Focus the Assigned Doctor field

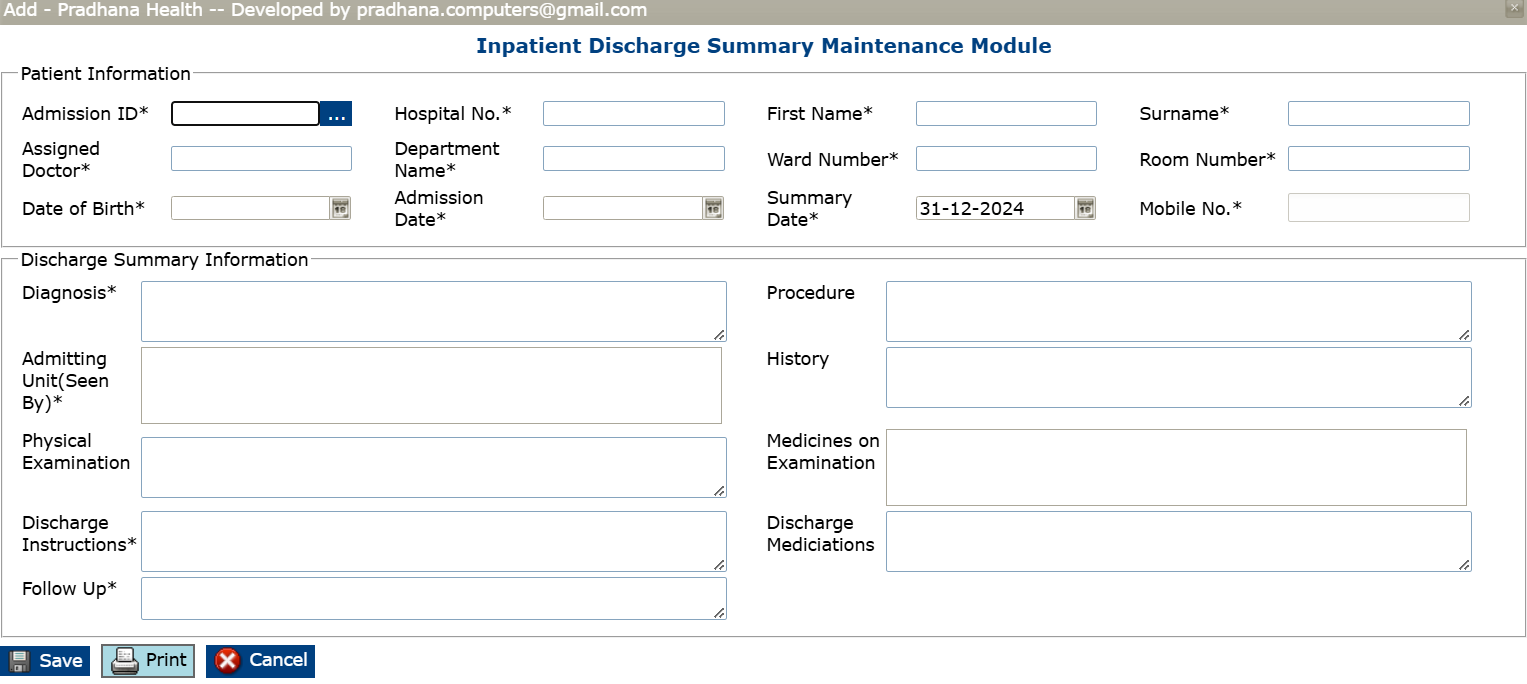click(261, 159)
